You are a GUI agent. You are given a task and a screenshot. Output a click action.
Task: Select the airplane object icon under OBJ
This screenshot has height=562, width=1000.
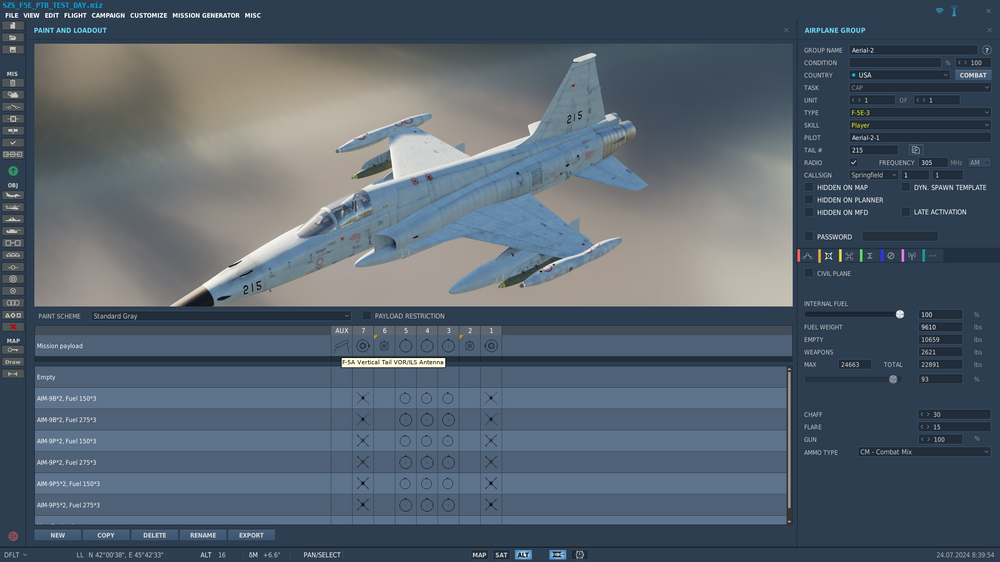(13, 195)
